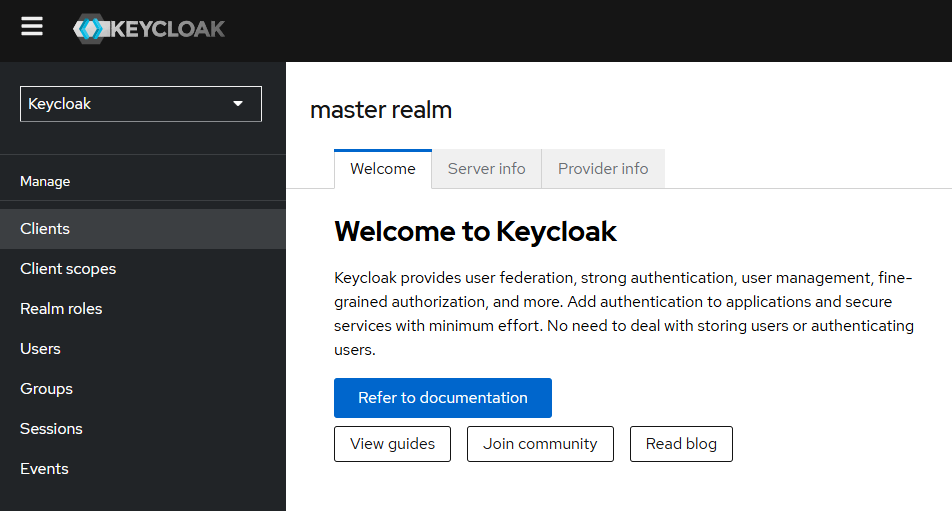
Task: Open the Events page
Action: pyautogui.click(x=44, y=469)
